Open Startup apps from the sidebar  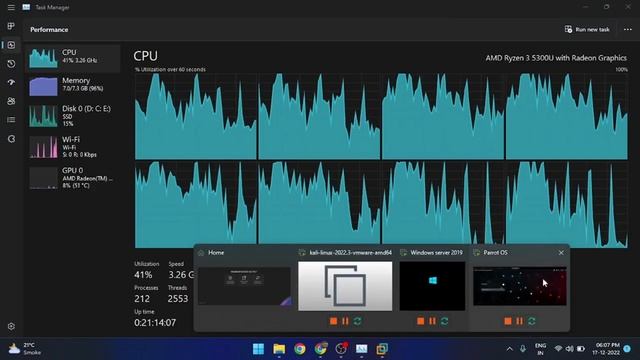(11, 82)
